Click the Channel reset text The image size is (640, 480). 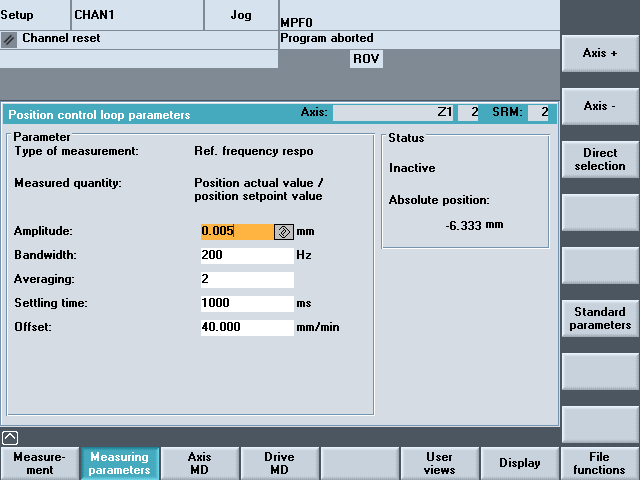pyautogui.click(x=61, y=38)
